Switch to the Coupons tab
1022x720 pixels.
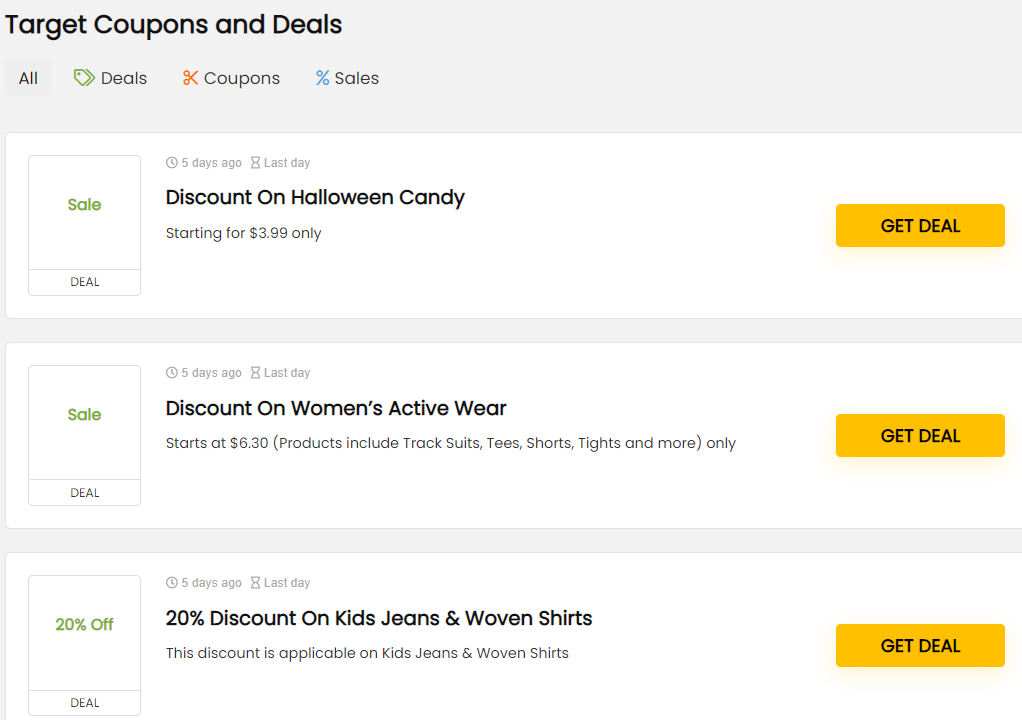(x=231, y=78)
